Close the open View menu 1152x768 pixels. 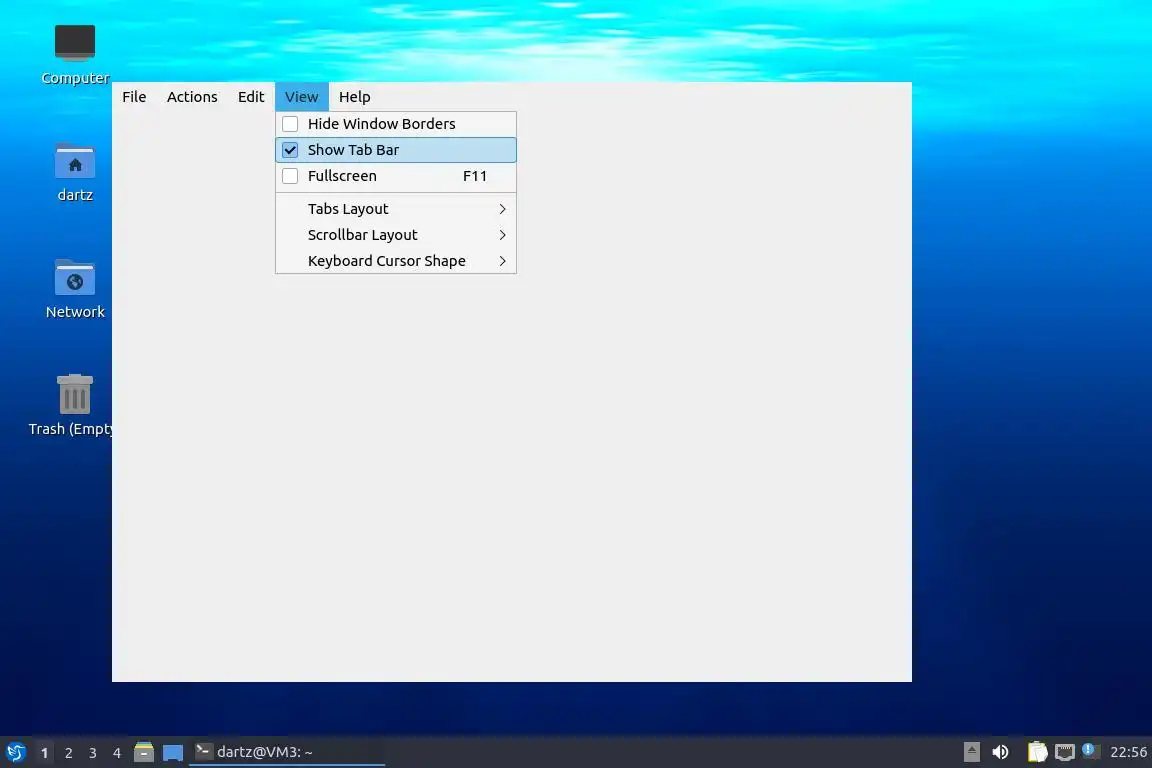point(301,97)
